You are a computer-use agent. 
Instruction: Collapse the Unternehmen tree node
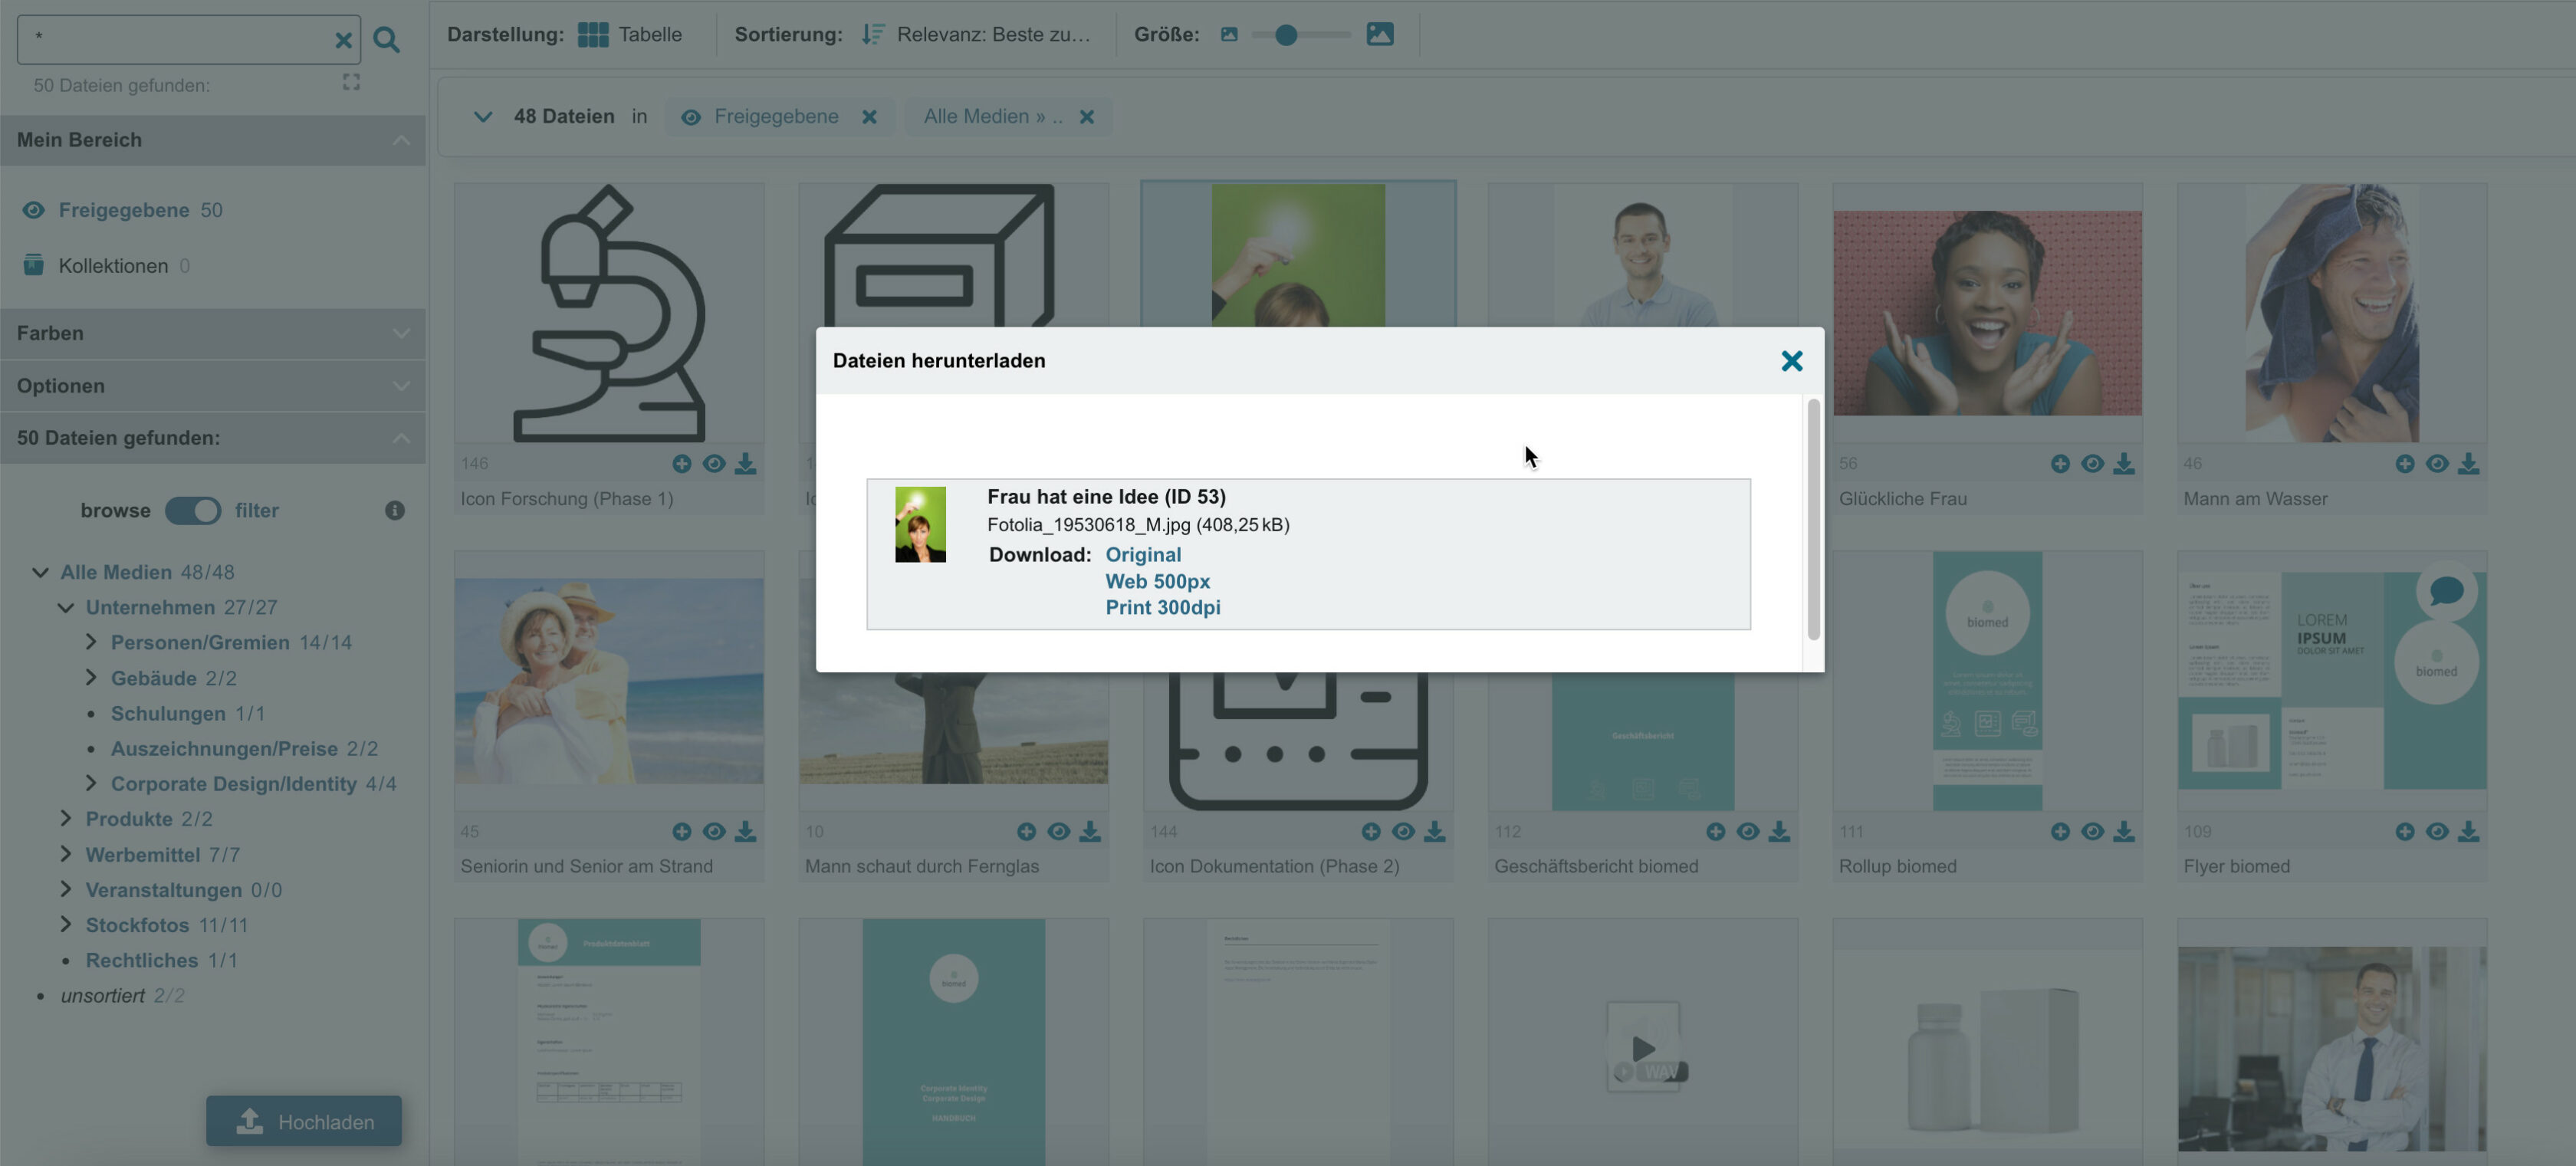66,608
